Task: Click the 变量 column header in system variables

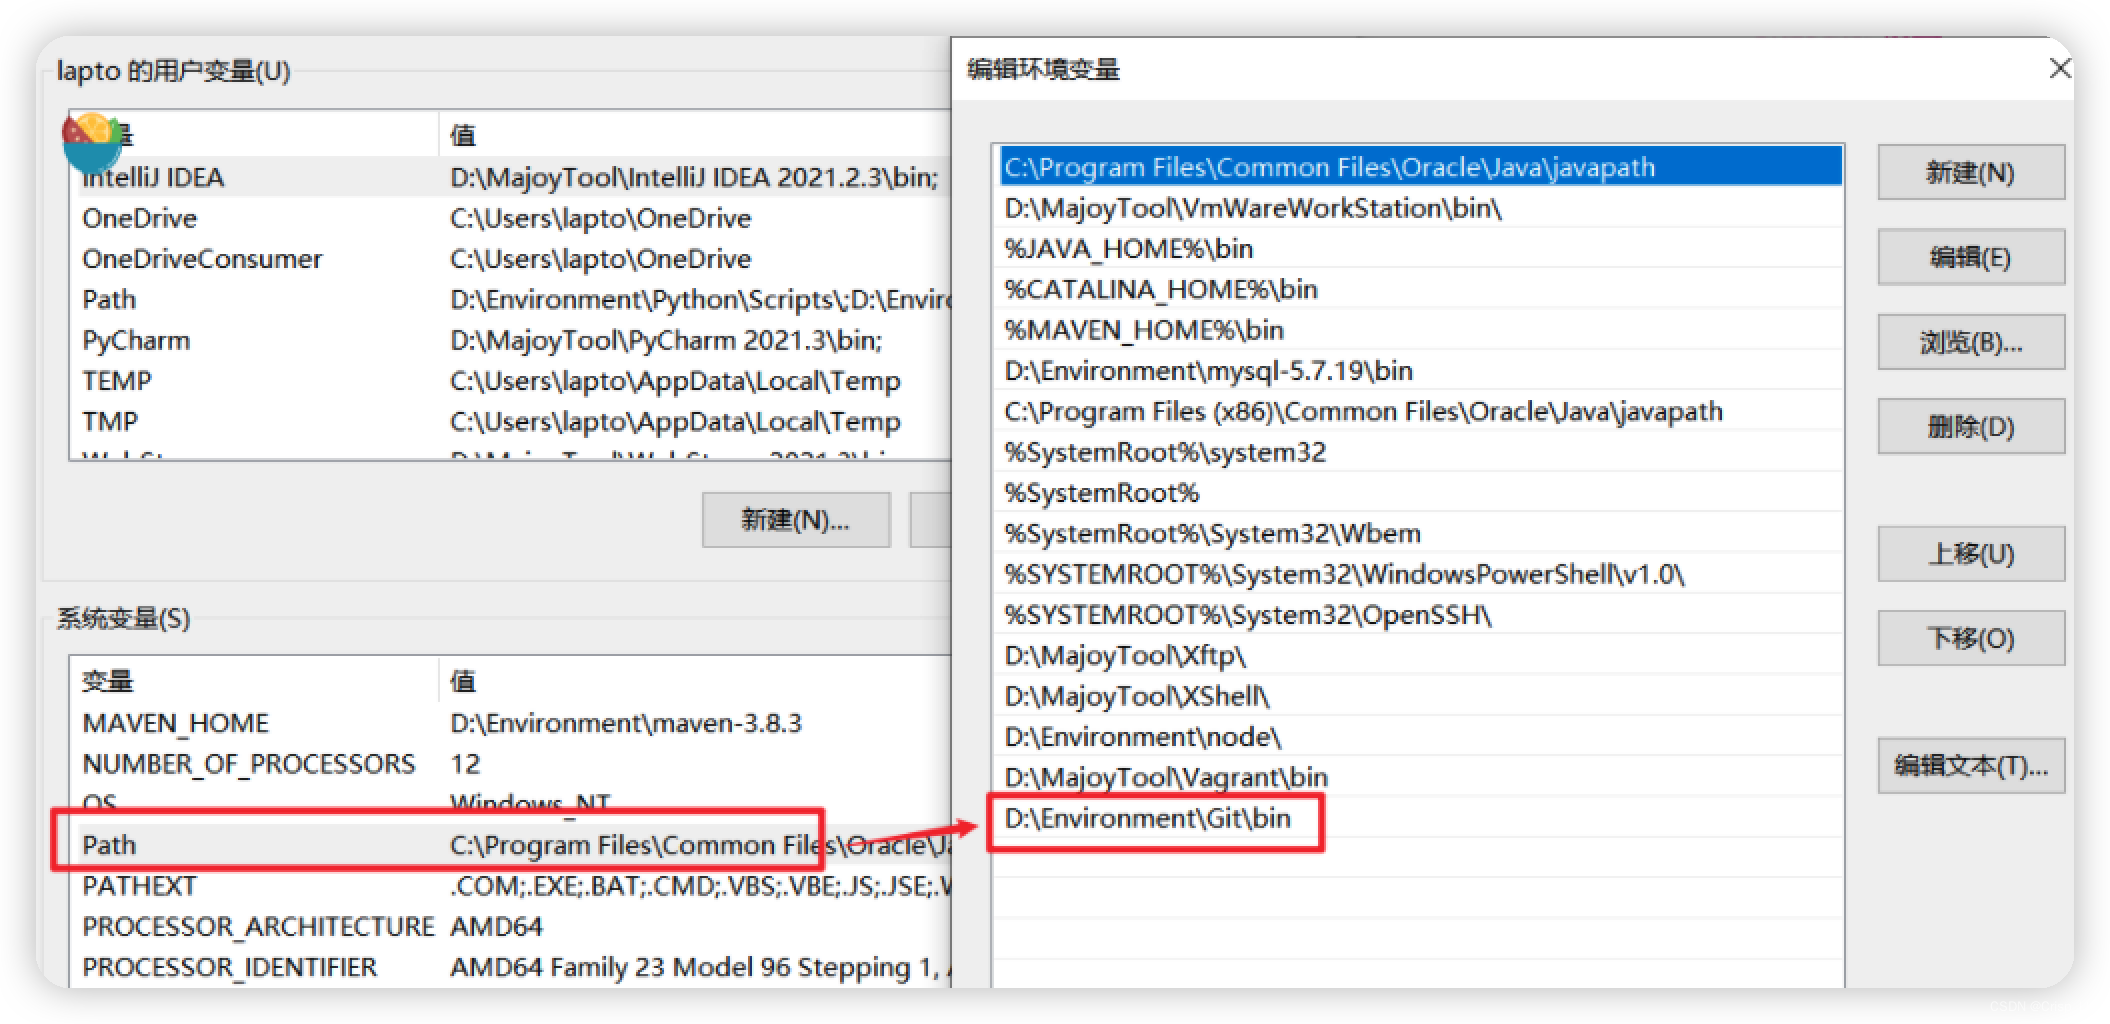Action: pos(255,681)
